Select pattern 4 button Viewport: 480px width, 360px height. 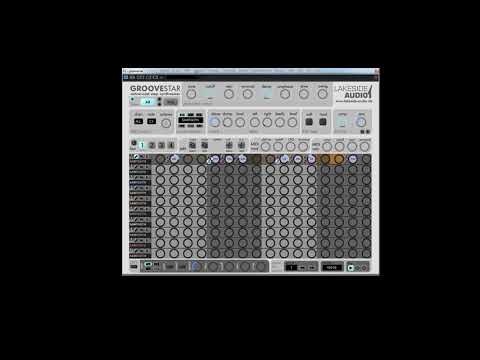pos(171,145)
